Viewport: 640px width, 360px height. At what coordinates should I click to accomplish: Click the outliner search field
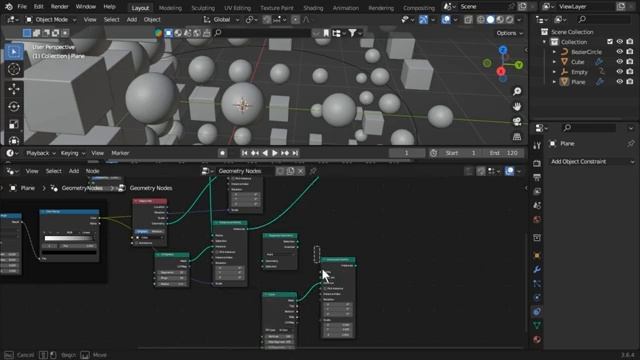[x=604, y=19]
